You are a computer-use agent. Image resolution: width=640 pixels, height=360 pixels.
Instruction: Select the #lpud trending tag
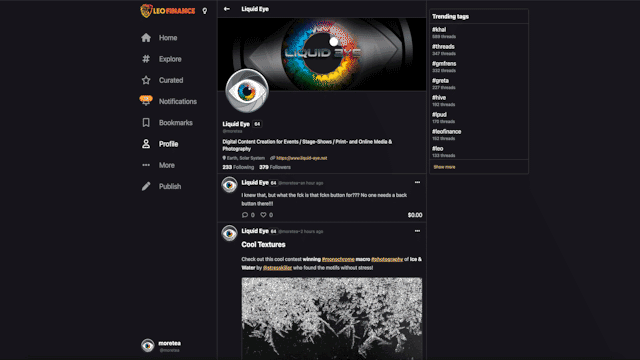coord(439,115)
